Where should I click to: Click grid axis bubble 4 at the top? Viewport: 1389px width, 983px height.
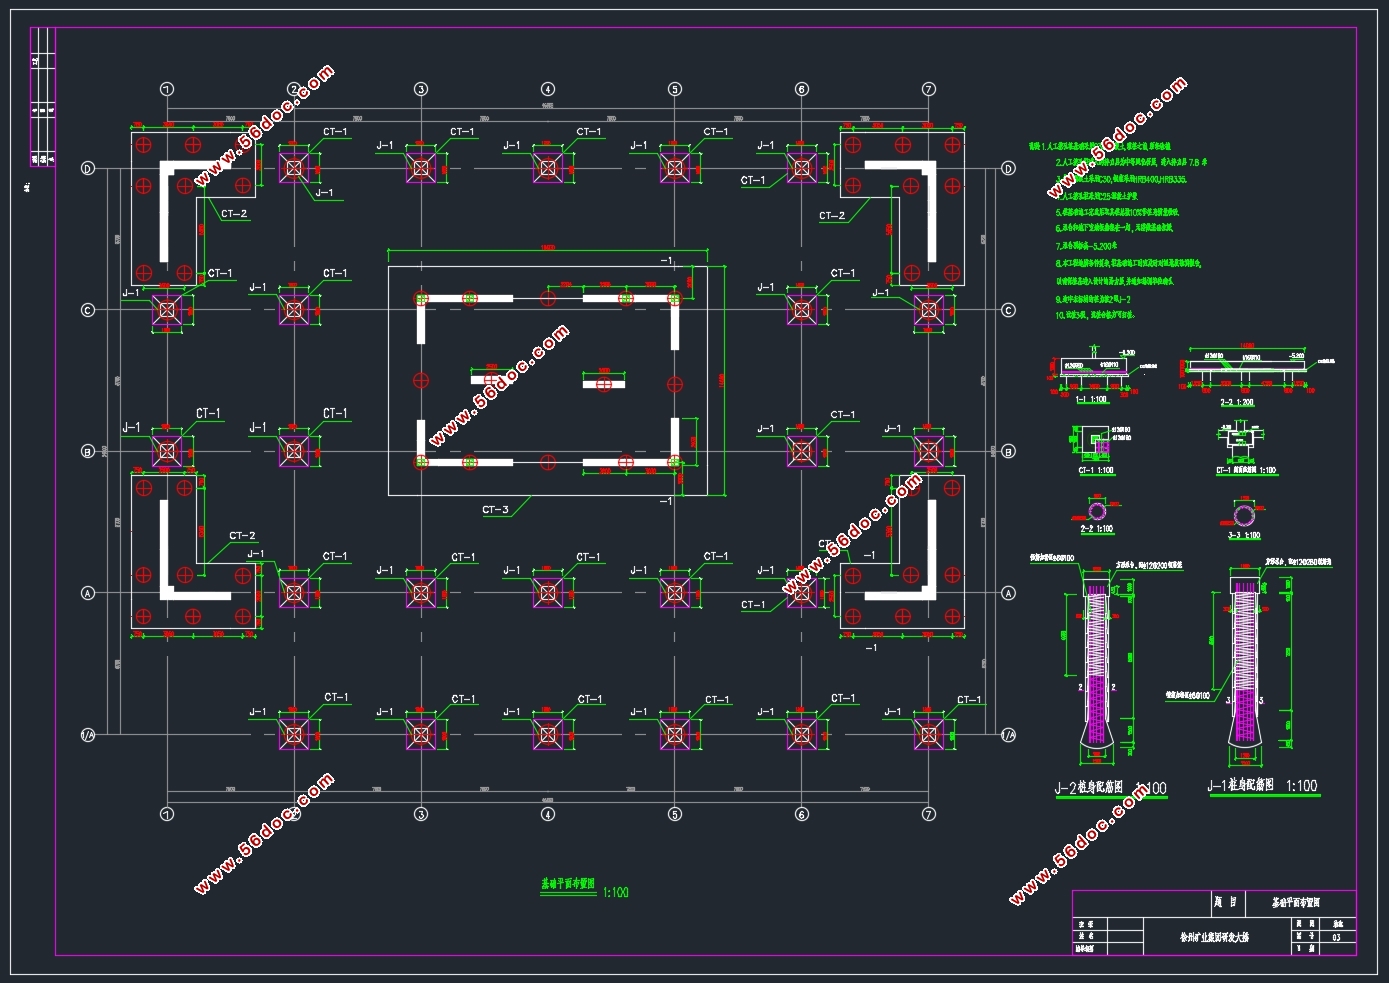click(x=548, y=89)
